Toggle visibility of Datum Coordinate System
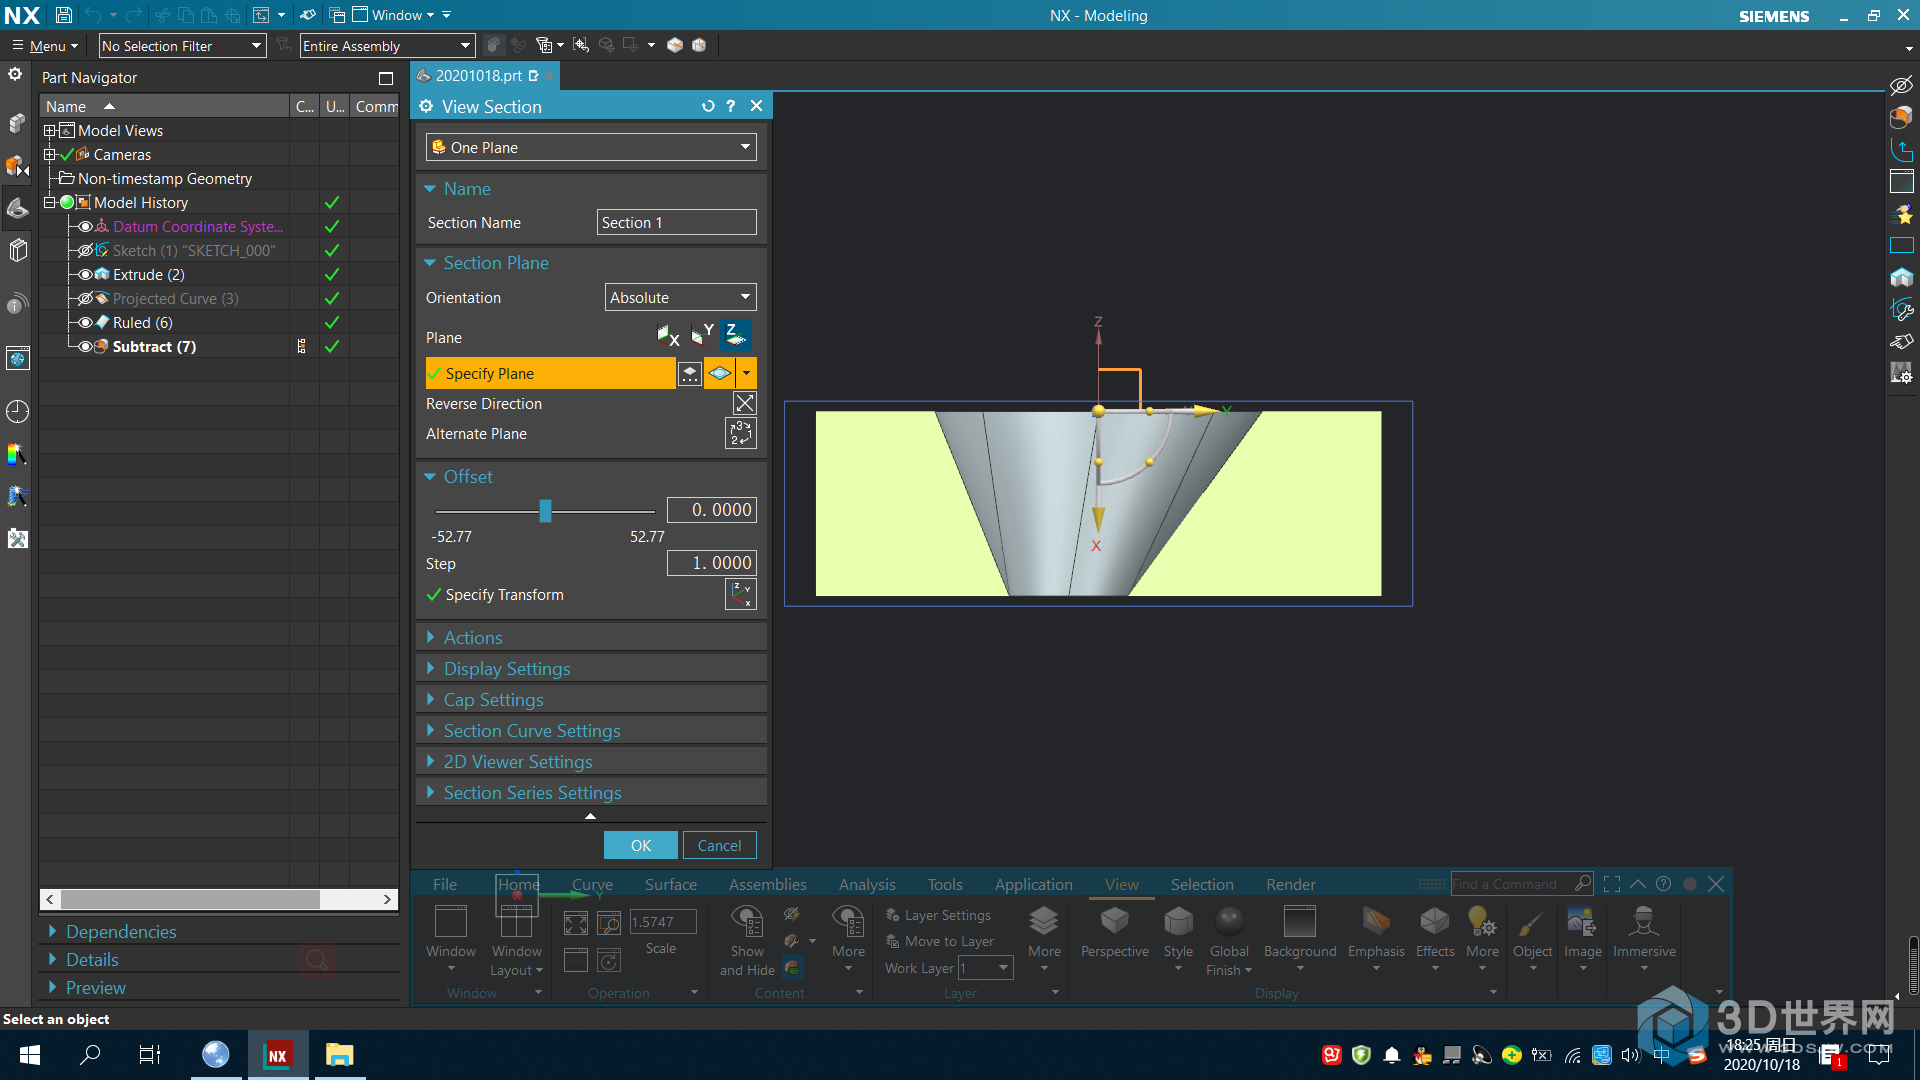 tap(86, 227)
